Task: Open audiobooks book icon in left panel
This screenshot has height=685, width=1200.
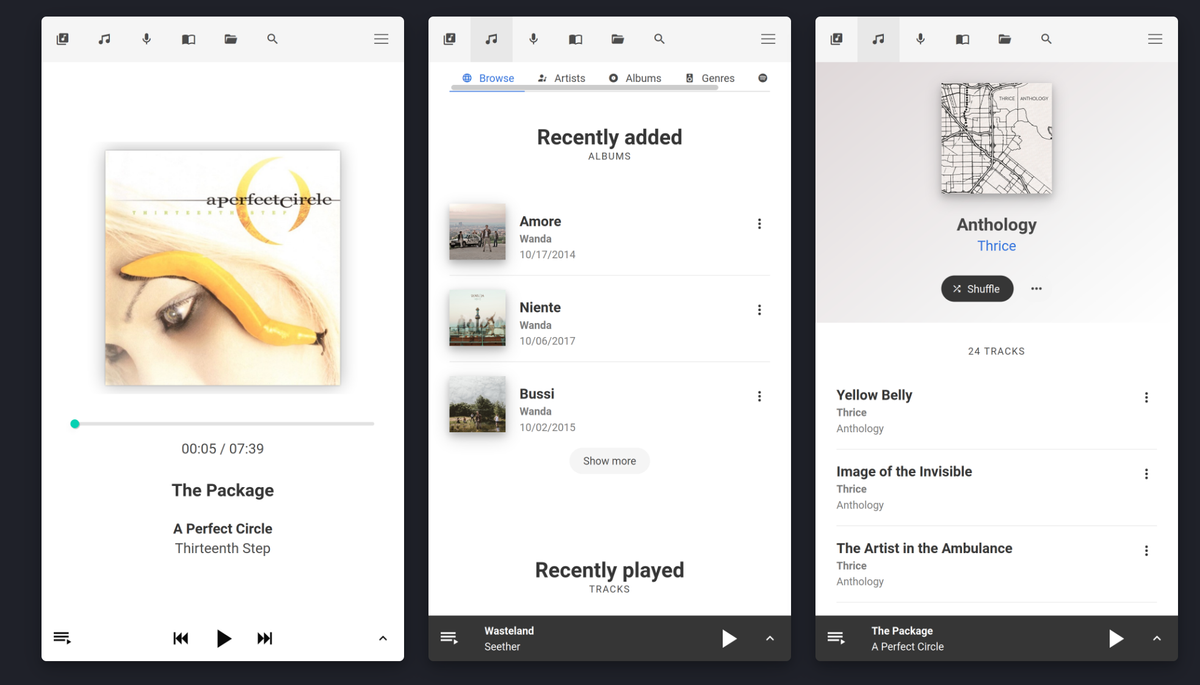Action: point(188,39)
